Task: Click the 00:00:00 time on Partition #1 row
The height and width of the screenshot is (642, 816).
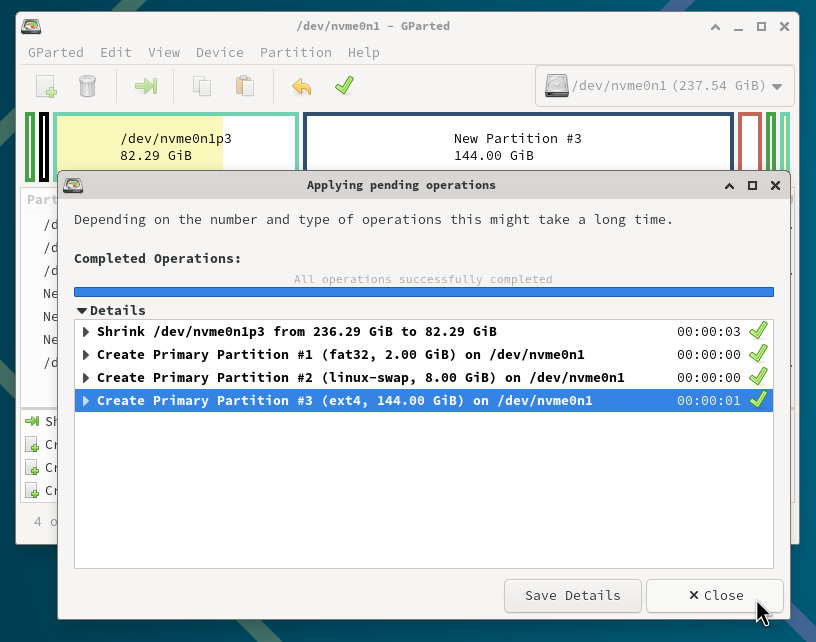Action: click(x=708, y=355)
